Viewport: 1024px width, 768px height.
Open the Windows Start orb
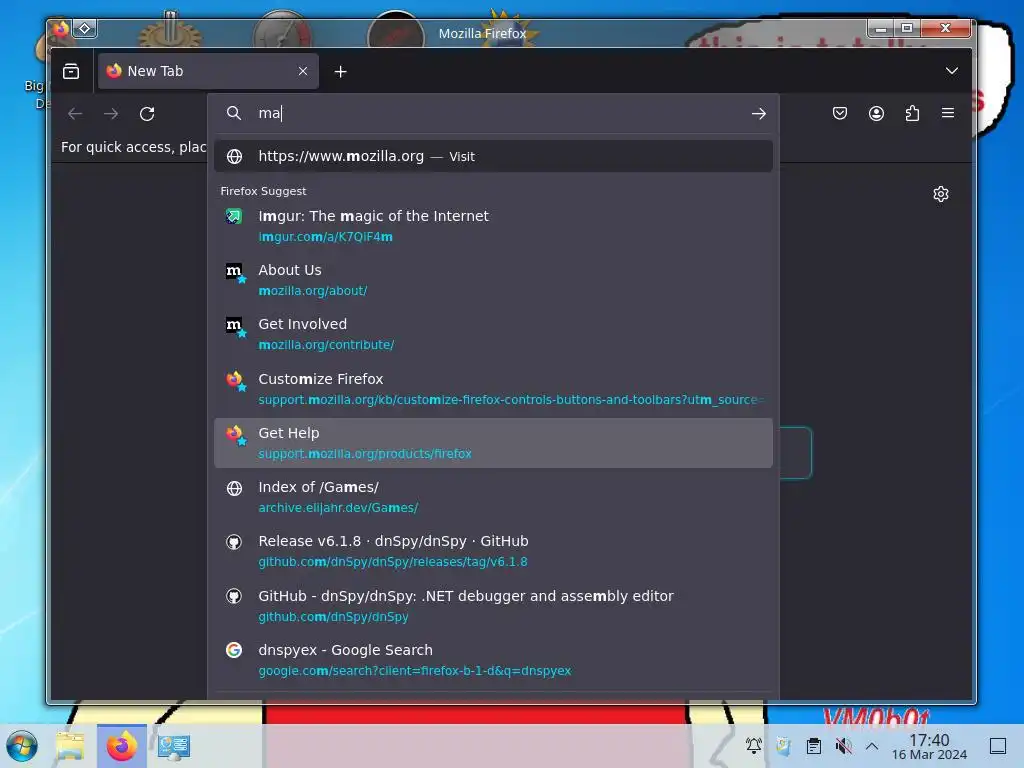(x=22, y=746)
